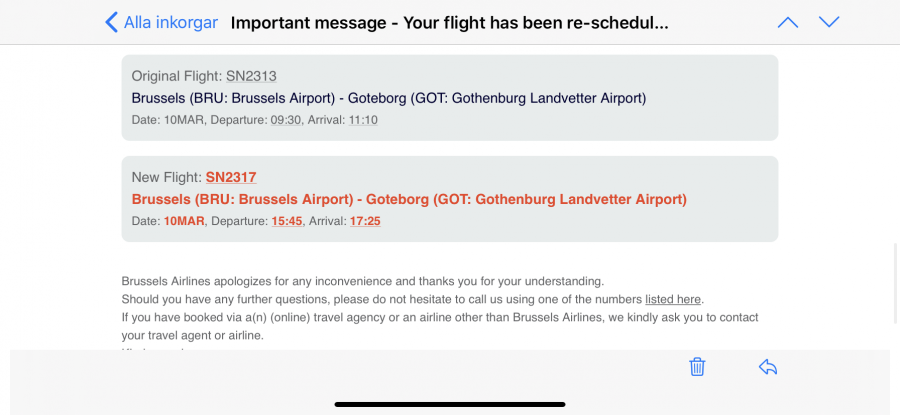Tap the 17:25 arrival time link
The width and height of the screenshot is (900, 415).
pyautogui.click(x=365, y=221)
